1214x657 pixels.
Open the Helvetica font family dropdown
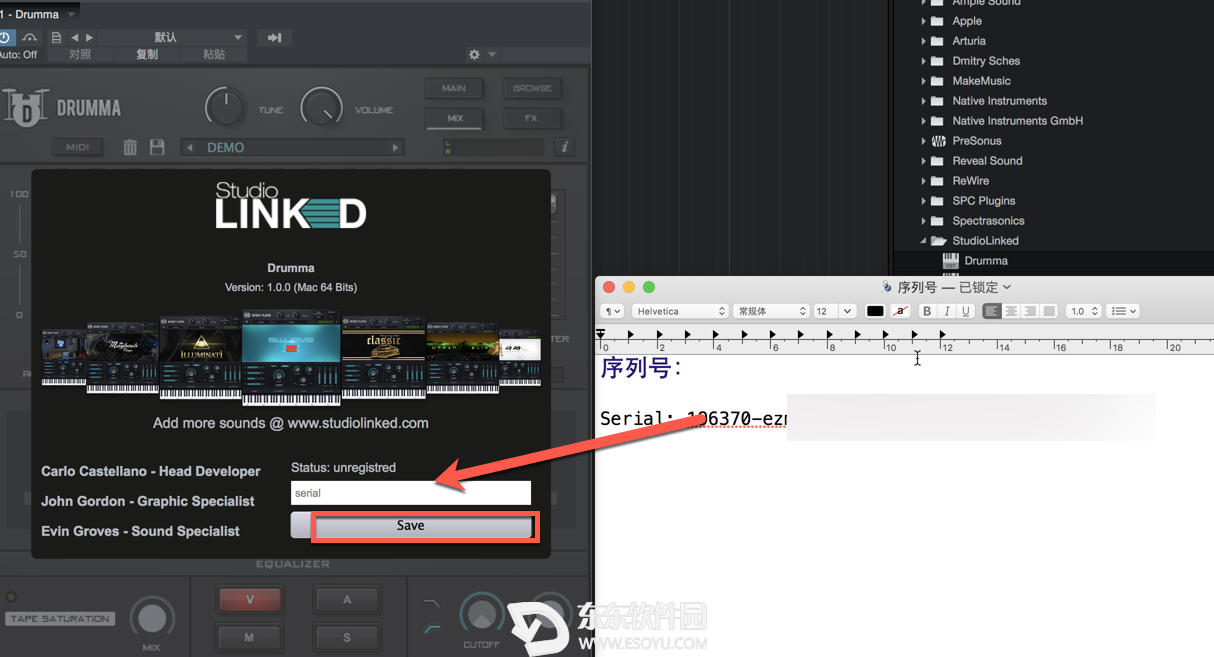tap(679, 311)
